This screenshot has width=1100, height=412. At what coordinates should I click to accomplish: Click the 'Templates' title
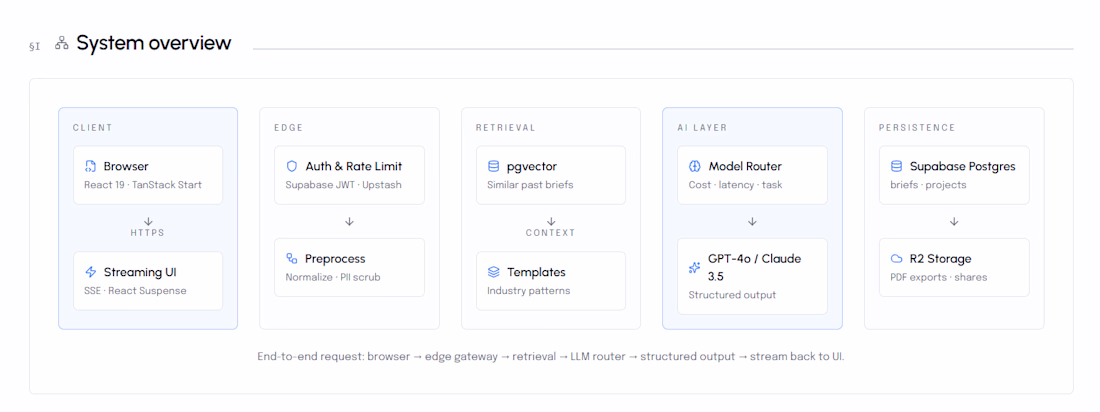click(x=537, y=272)
